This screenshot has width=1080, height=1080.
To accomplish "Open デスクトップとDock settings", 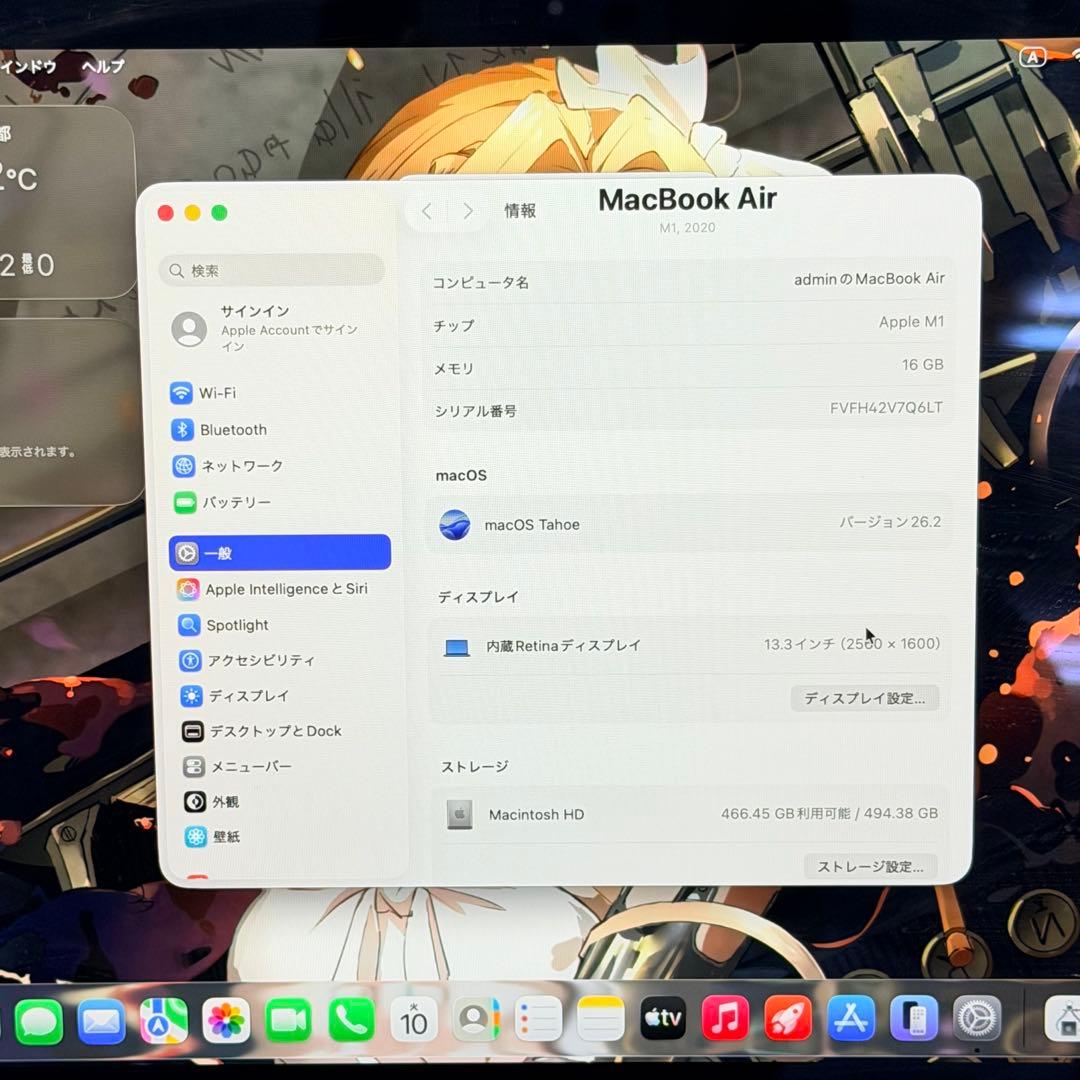I will click(x=262, y=731).
